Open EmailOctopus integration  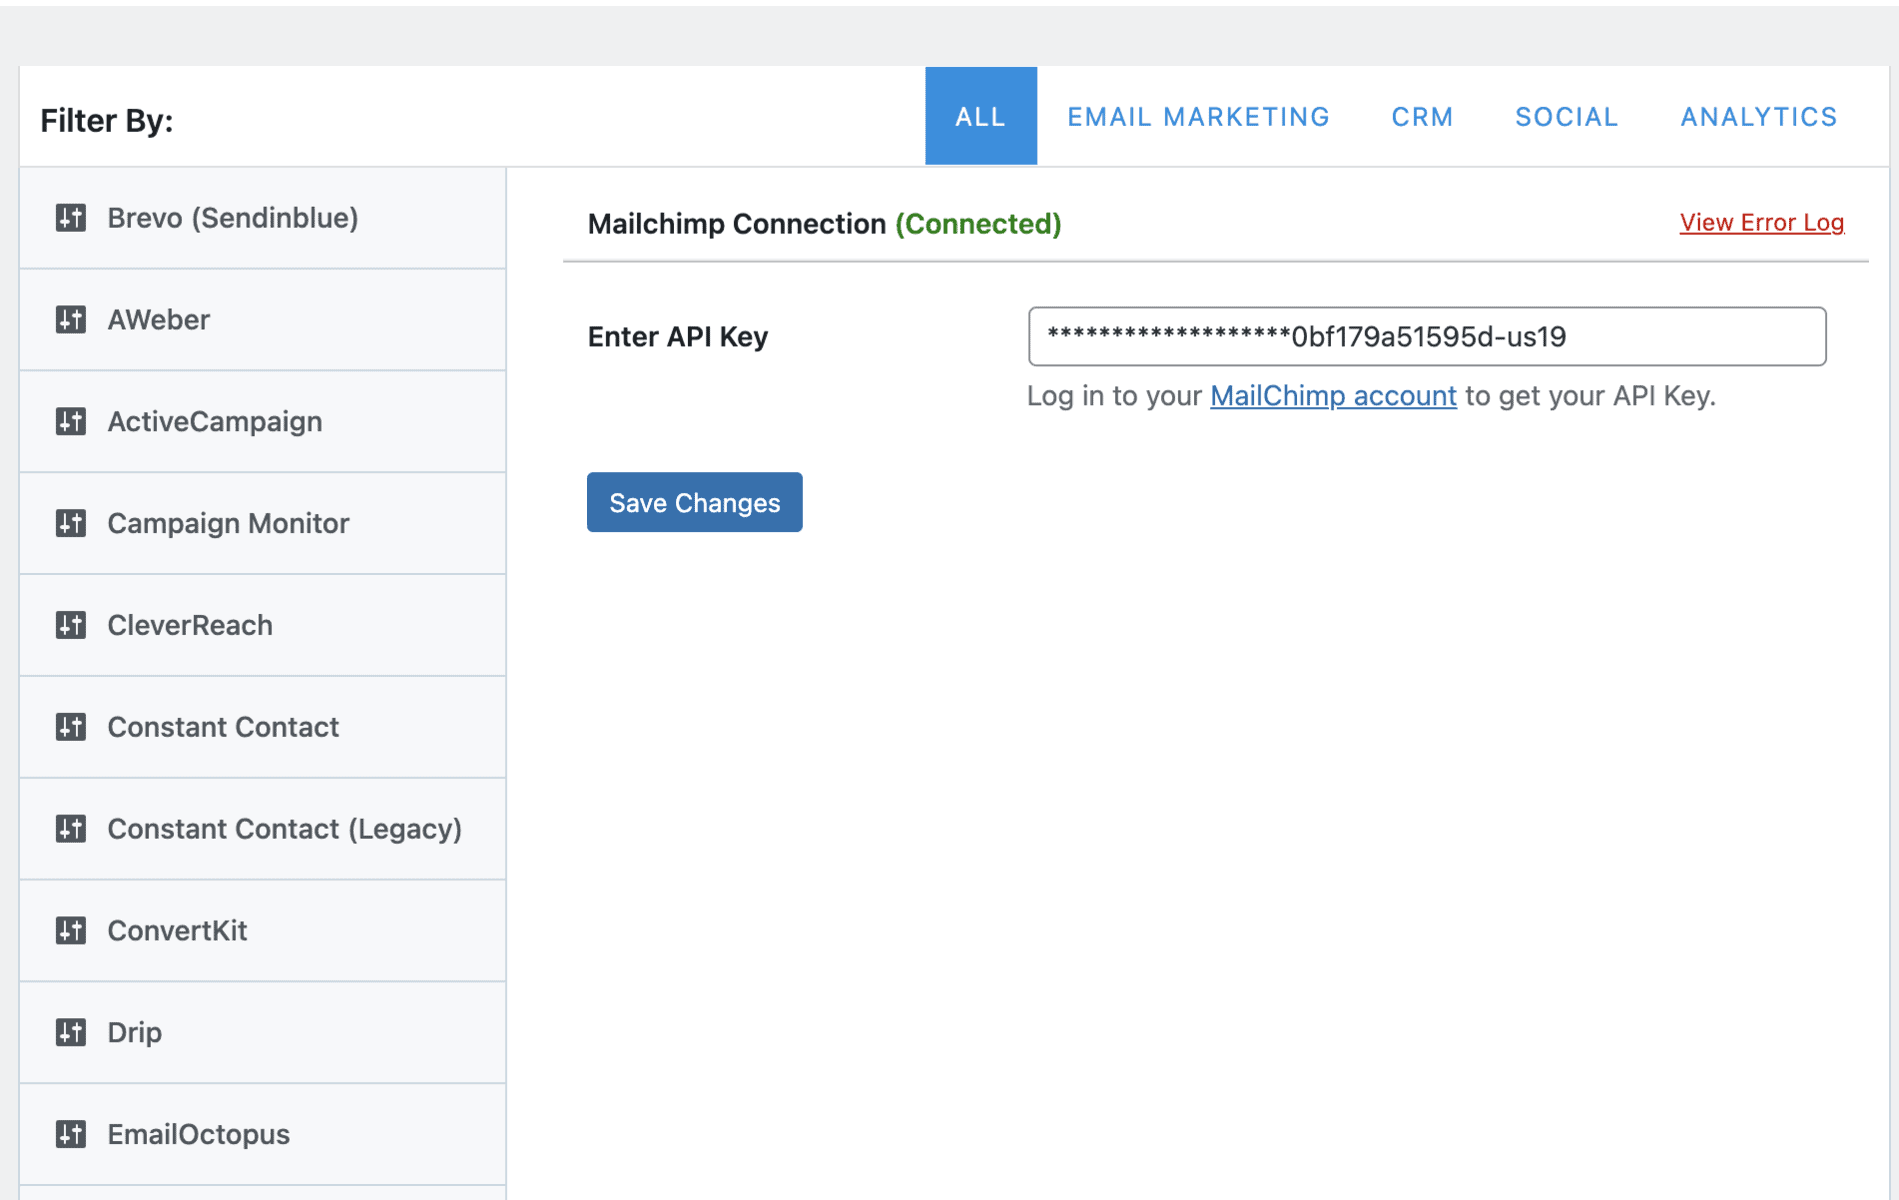(262, 1135)
